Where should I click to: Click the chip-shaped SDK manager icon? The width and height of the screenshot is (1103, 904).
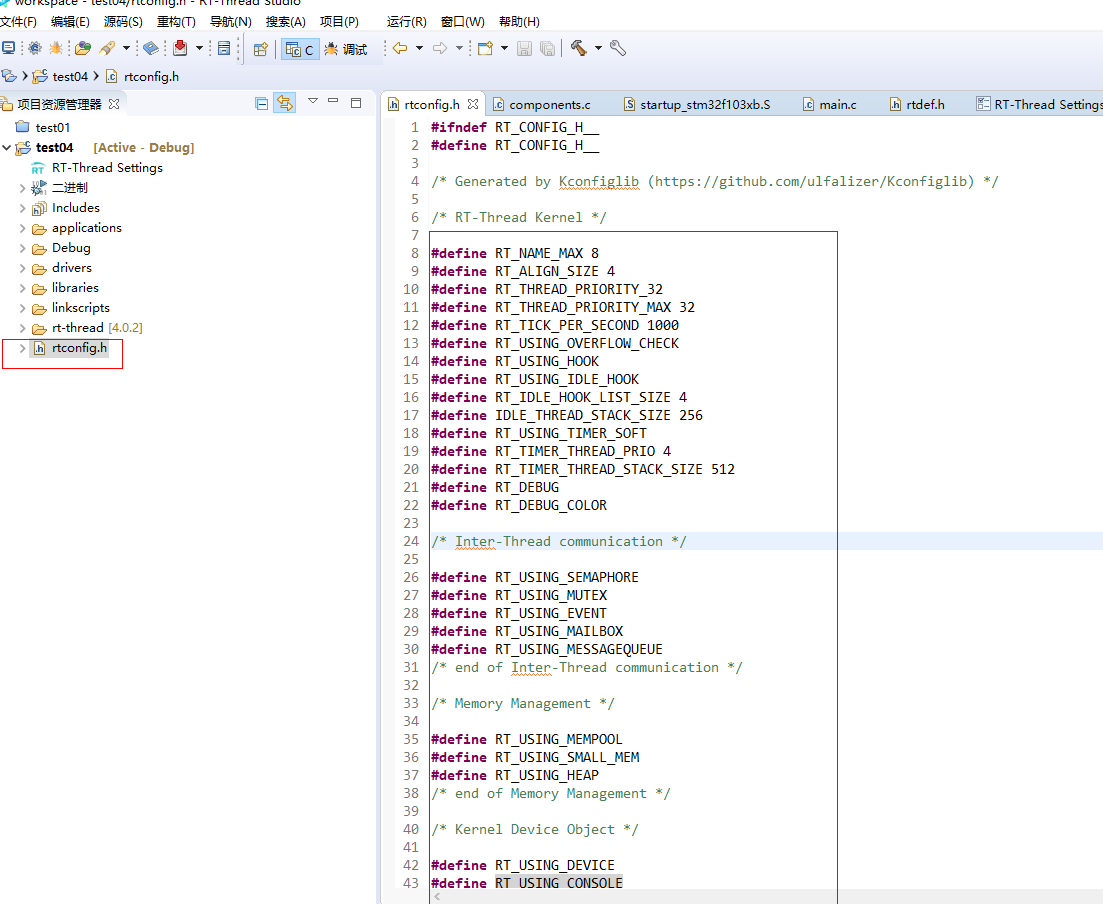(34, 48)
